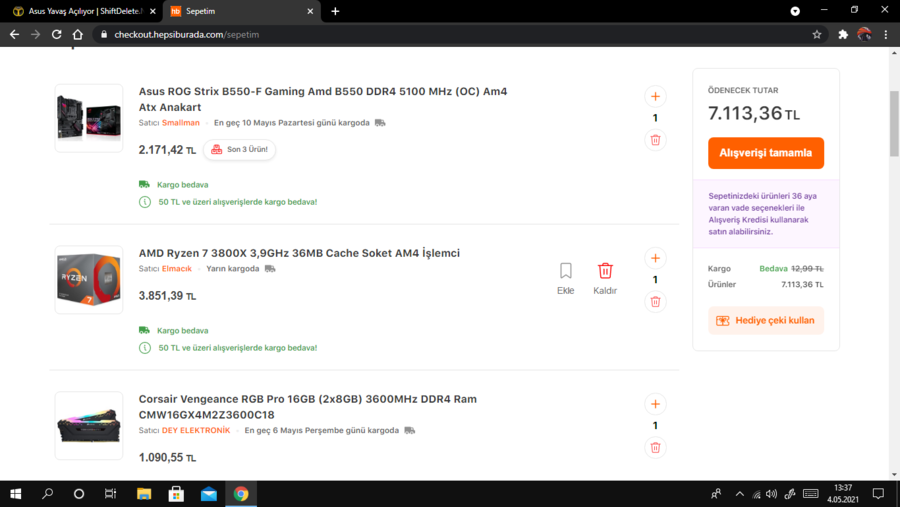Click Kaldır trash icon for Ryzen processor
The height and width of the screenshot is (507, 900).
pyautogui.click(x=605, y=271)
